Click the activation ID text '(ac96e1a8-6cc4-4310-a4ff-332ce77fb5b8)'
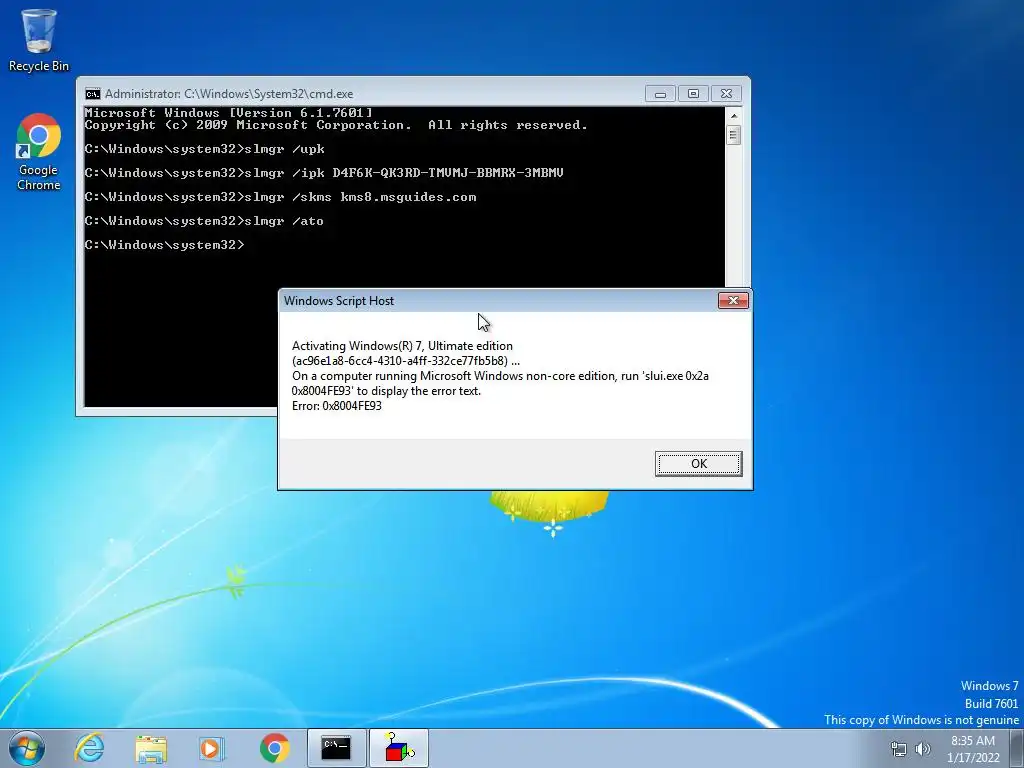Image resolution: width=1024 pixels, height=768 pixels. click(400, 360)
